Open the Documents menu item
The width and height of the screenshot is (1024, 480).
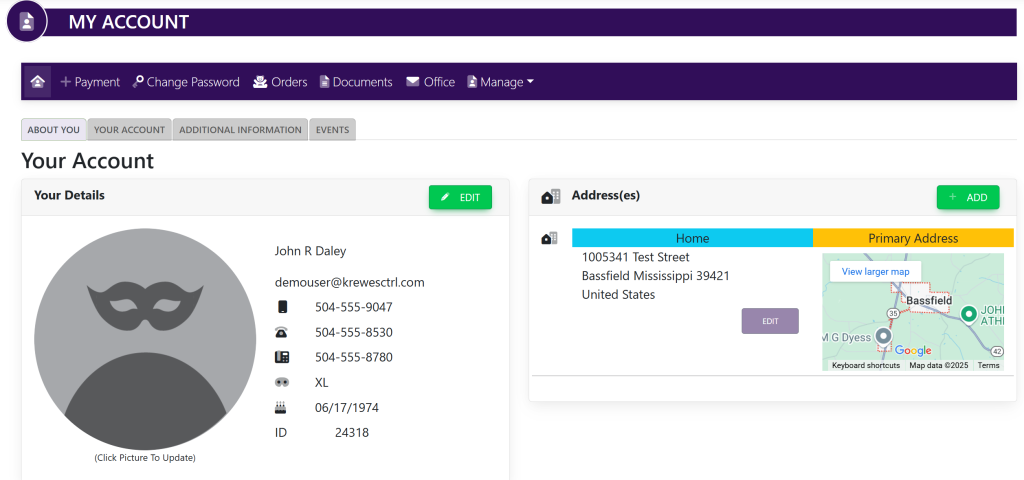click(356, 82)
